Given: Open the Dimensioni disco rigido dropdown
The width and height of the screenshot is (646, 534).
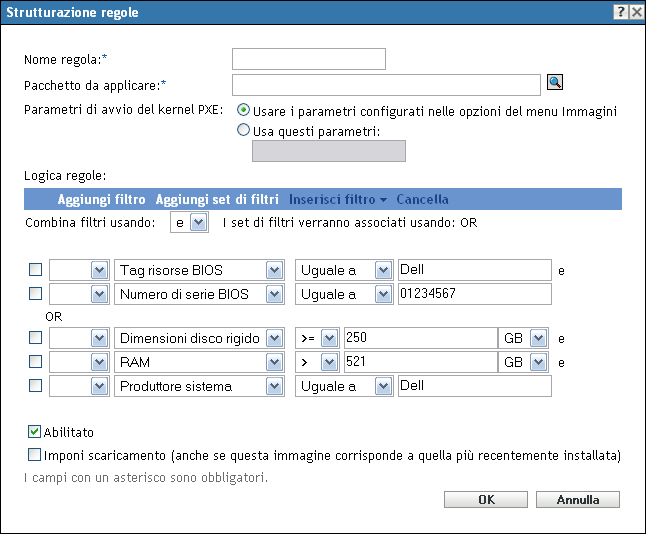Looking at the screenshot, I should click(x=274, y=337).
